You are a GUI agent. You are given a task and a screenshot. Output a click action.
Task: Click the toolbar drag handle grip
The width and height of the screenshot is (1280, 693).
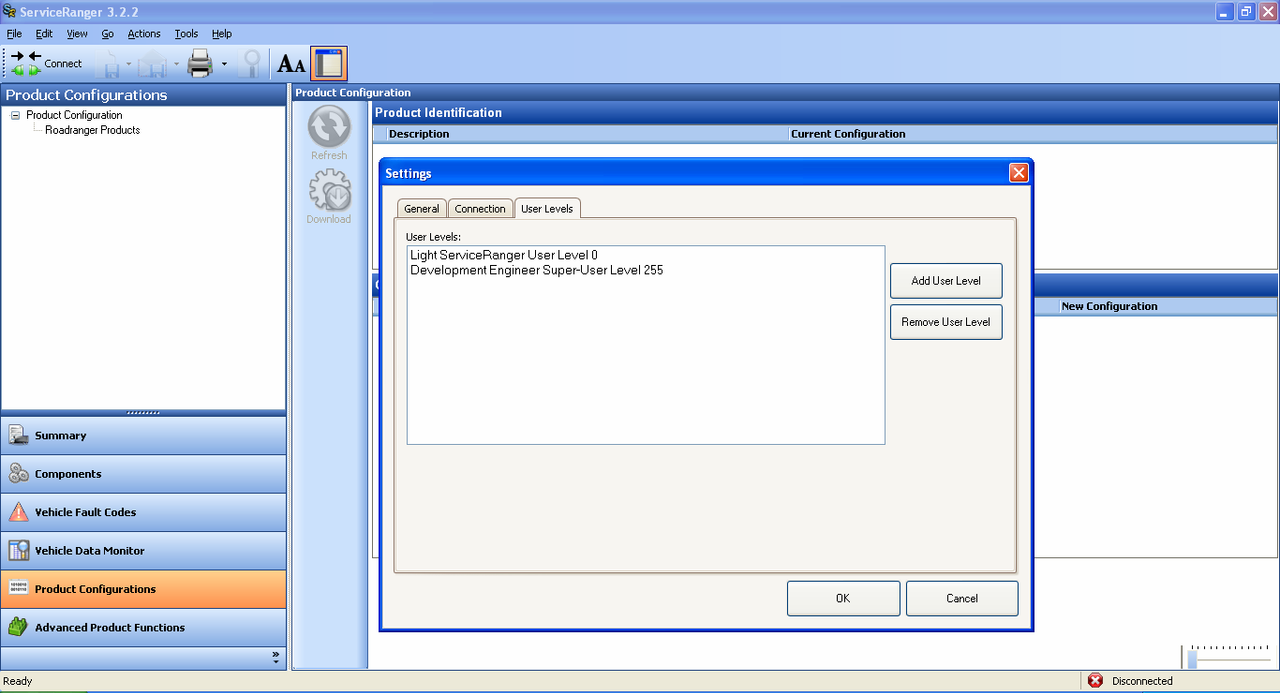[5, 63]
